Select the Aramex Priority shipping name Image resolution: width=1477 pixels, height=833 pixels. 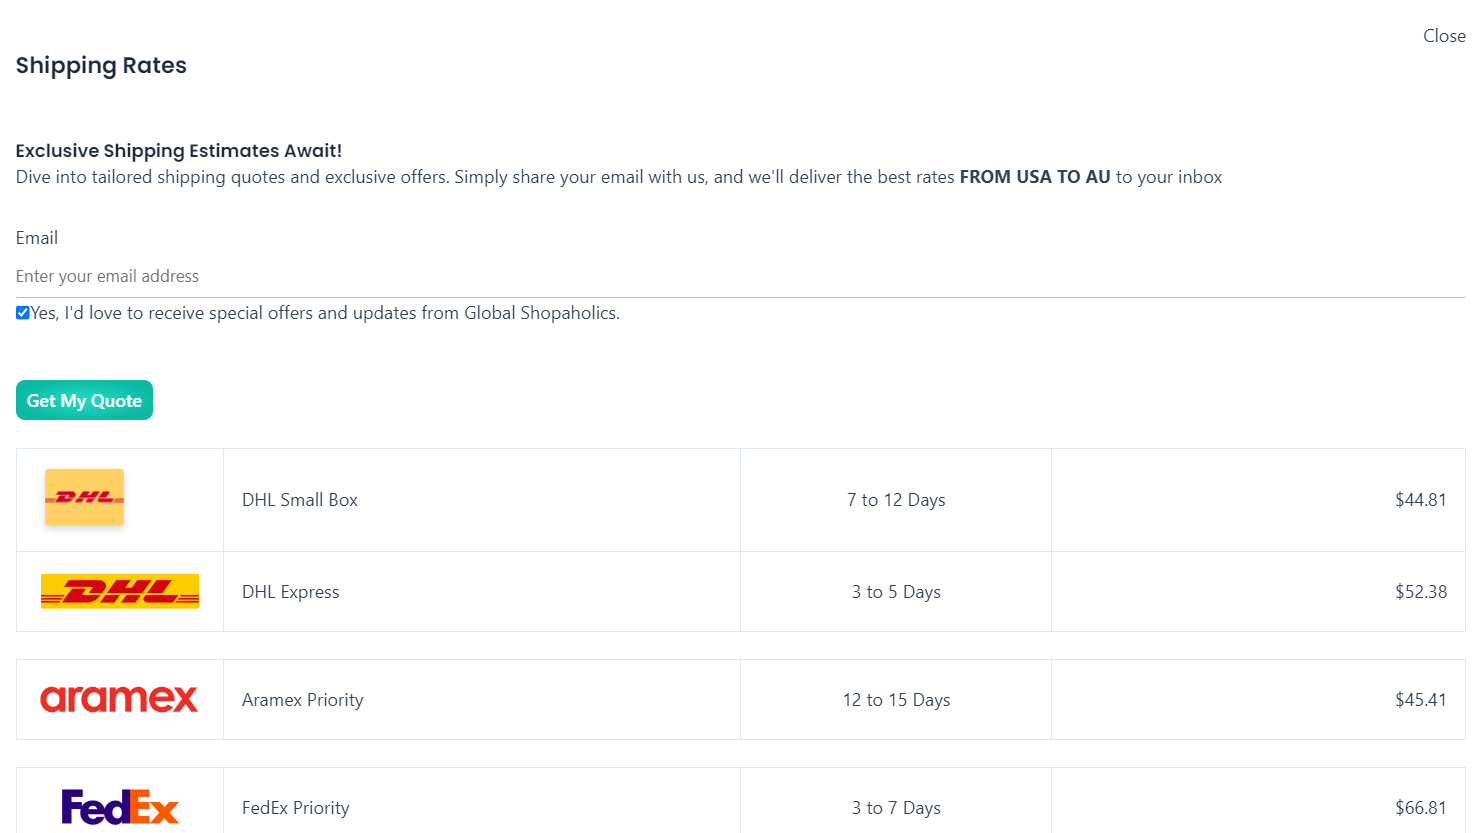[x=303, y=700]
